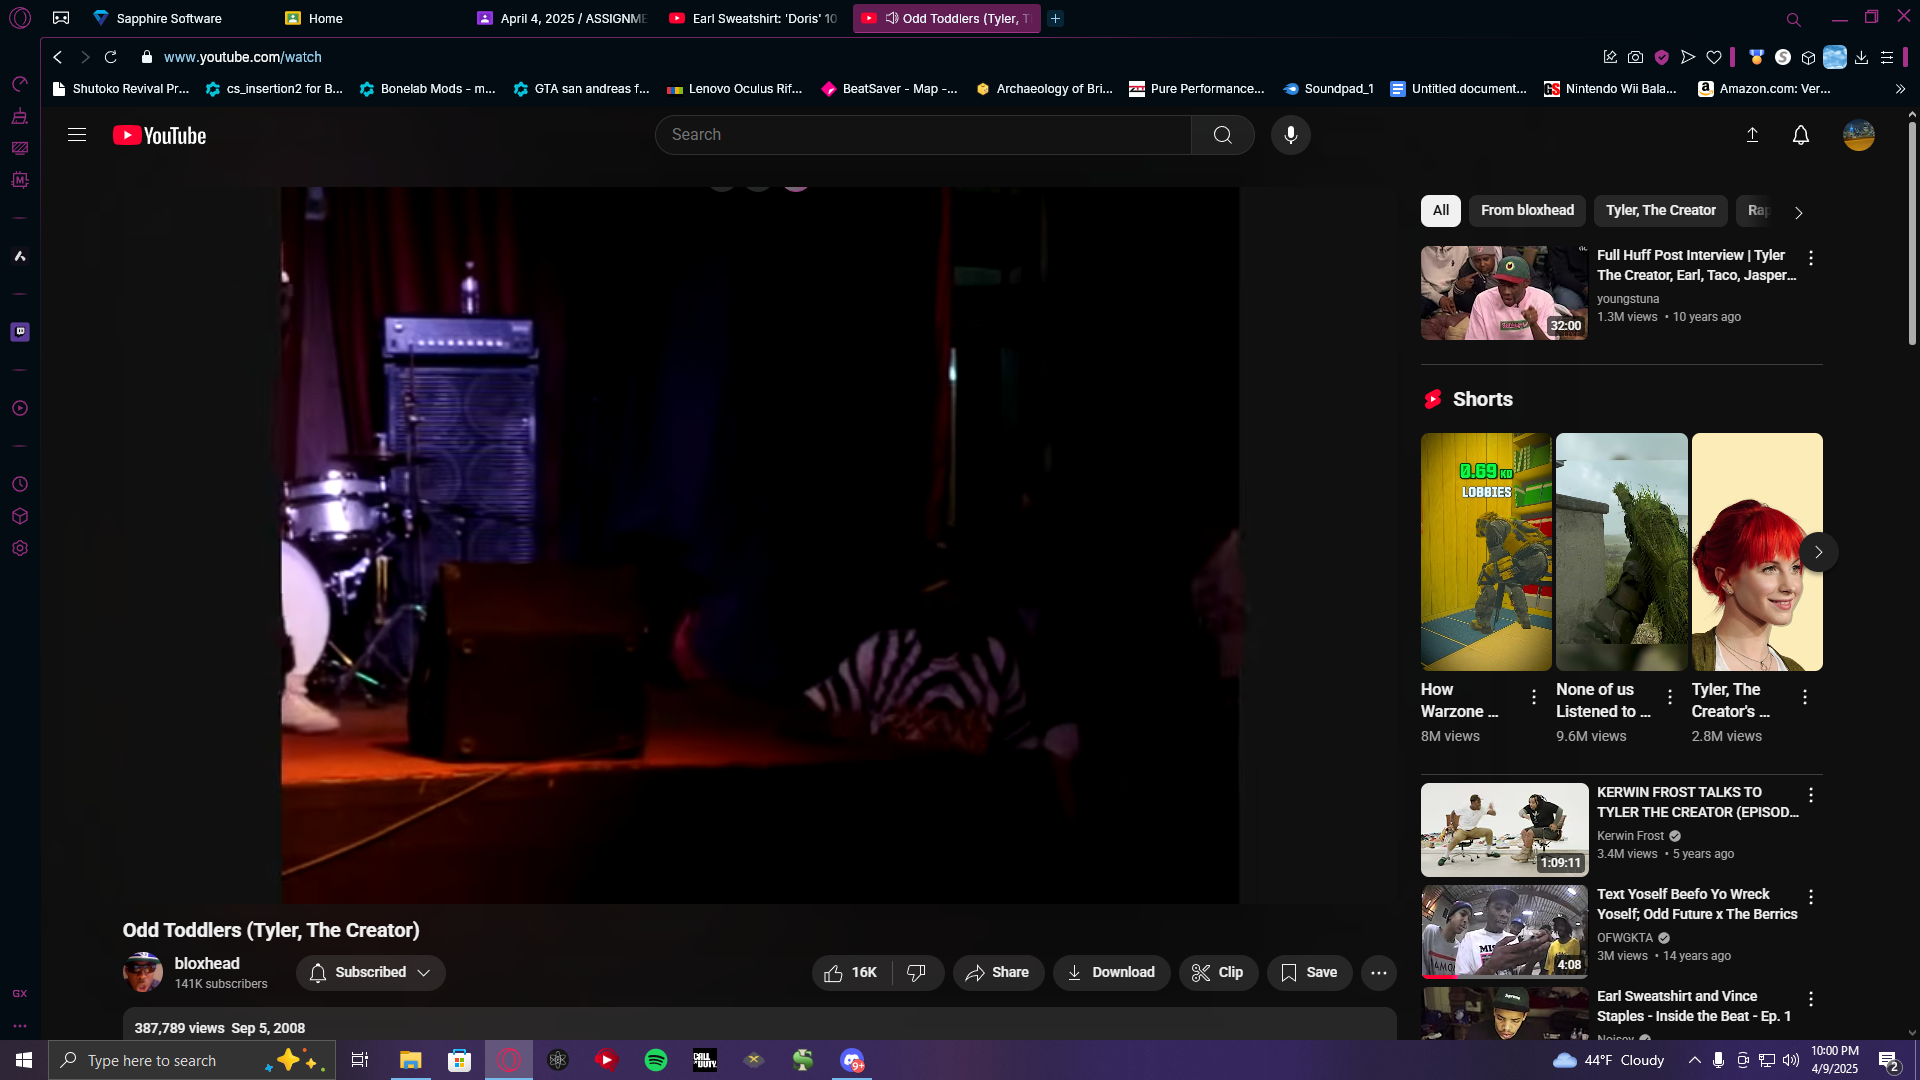Open the purple privacy shield icon
The height and width of the screenshot is (1080, 1920).
(x=1661, y=57)
